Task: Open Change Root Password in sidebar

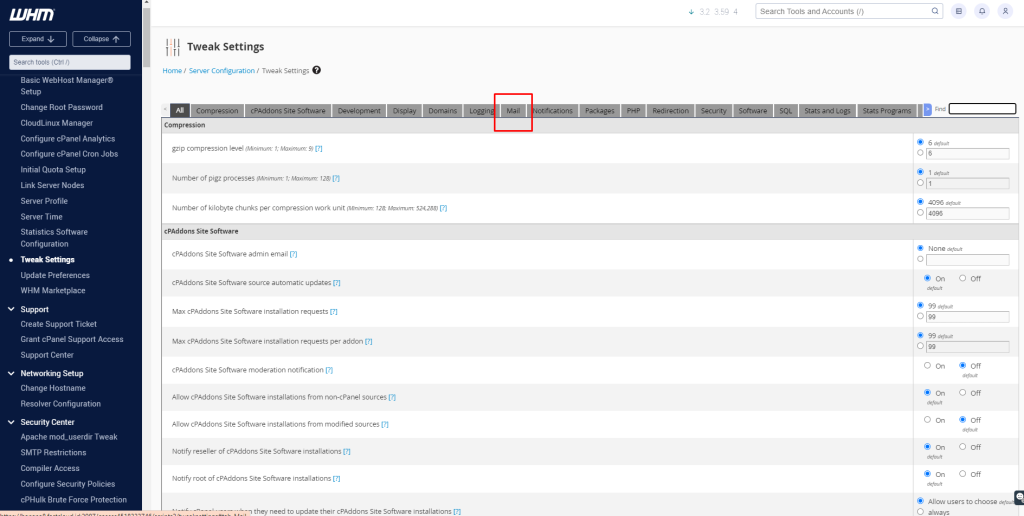Action: click(x=61, y=107)
